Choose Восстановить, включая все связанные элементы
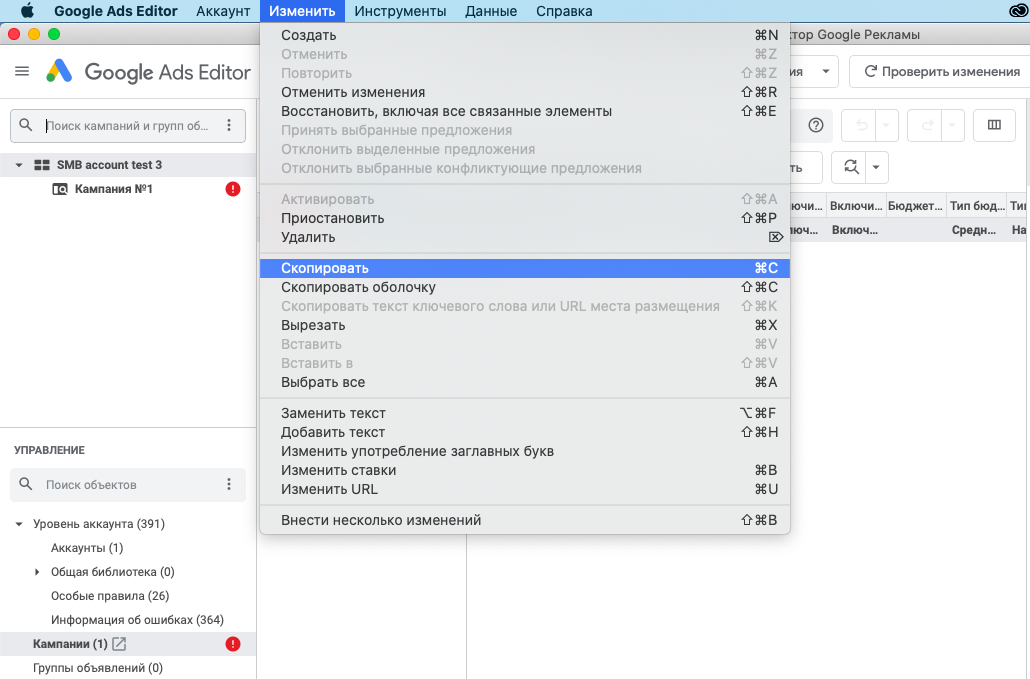1030x679 pixels. pyautogui.click(x=525, y=111)
